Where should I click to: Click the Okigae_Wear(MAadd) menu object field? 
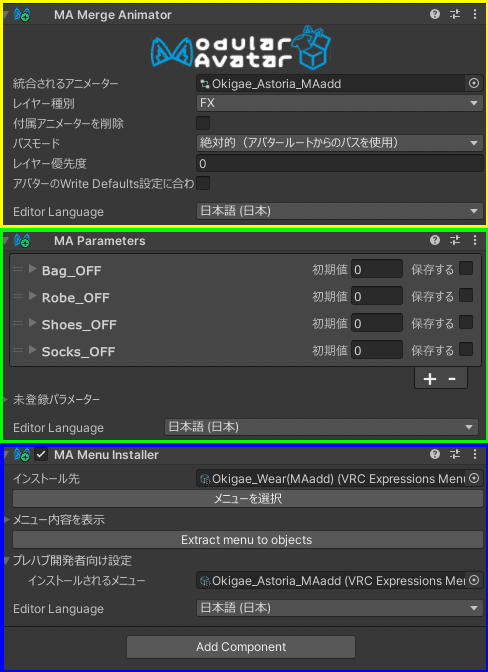click(x=331, y=478)
